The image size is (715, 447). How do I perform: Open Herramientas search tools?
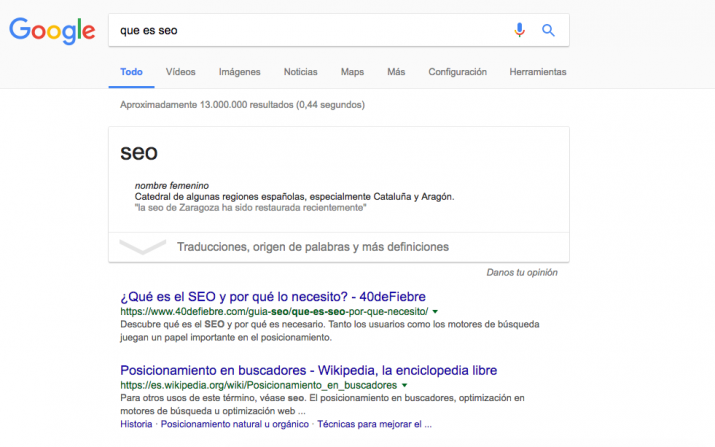[x=538, y=72]
